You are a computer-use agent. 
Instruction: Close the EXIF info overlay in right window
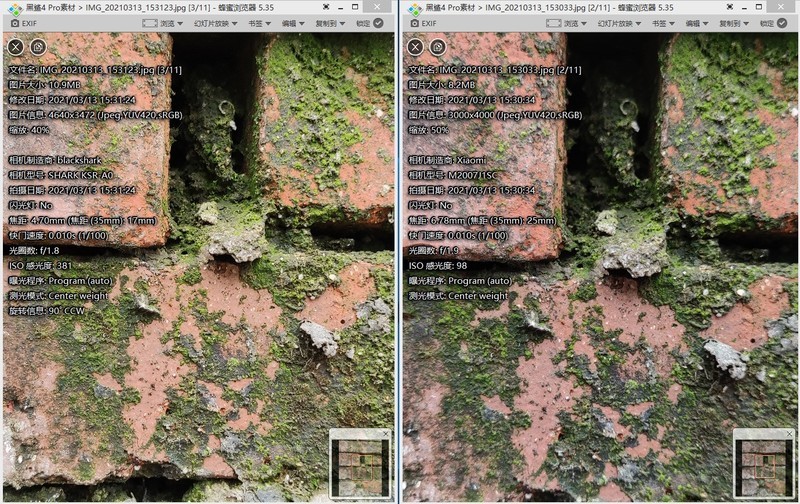[416, 46]
